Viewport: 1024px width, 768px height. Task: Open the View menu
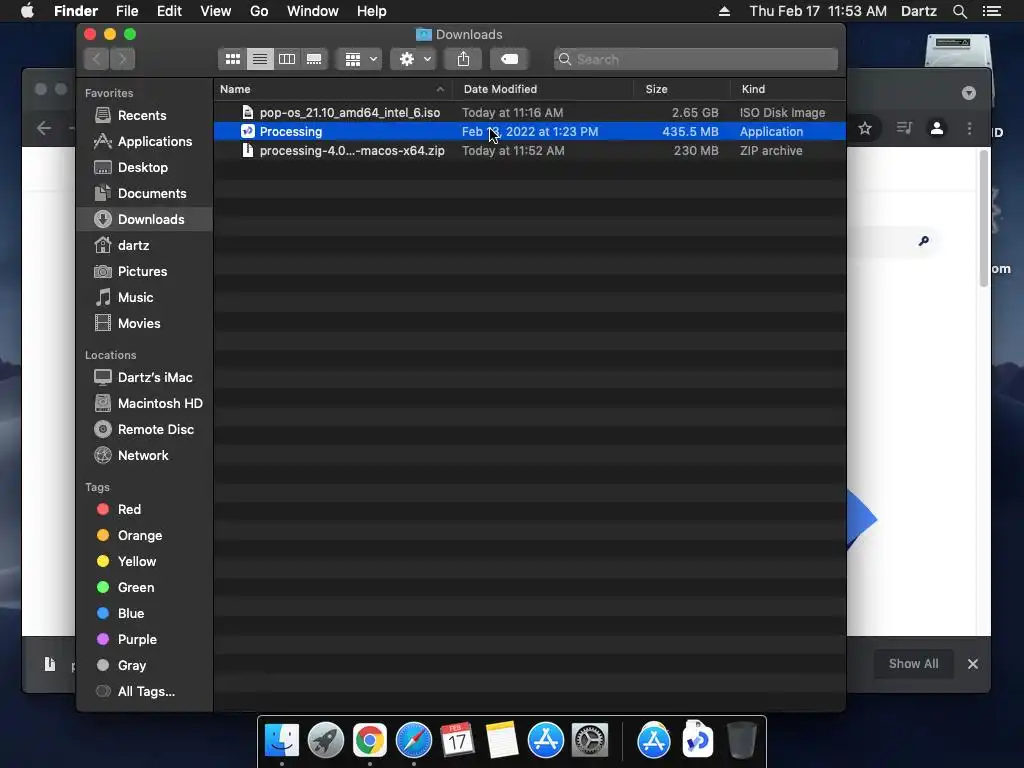coord(216,11)
